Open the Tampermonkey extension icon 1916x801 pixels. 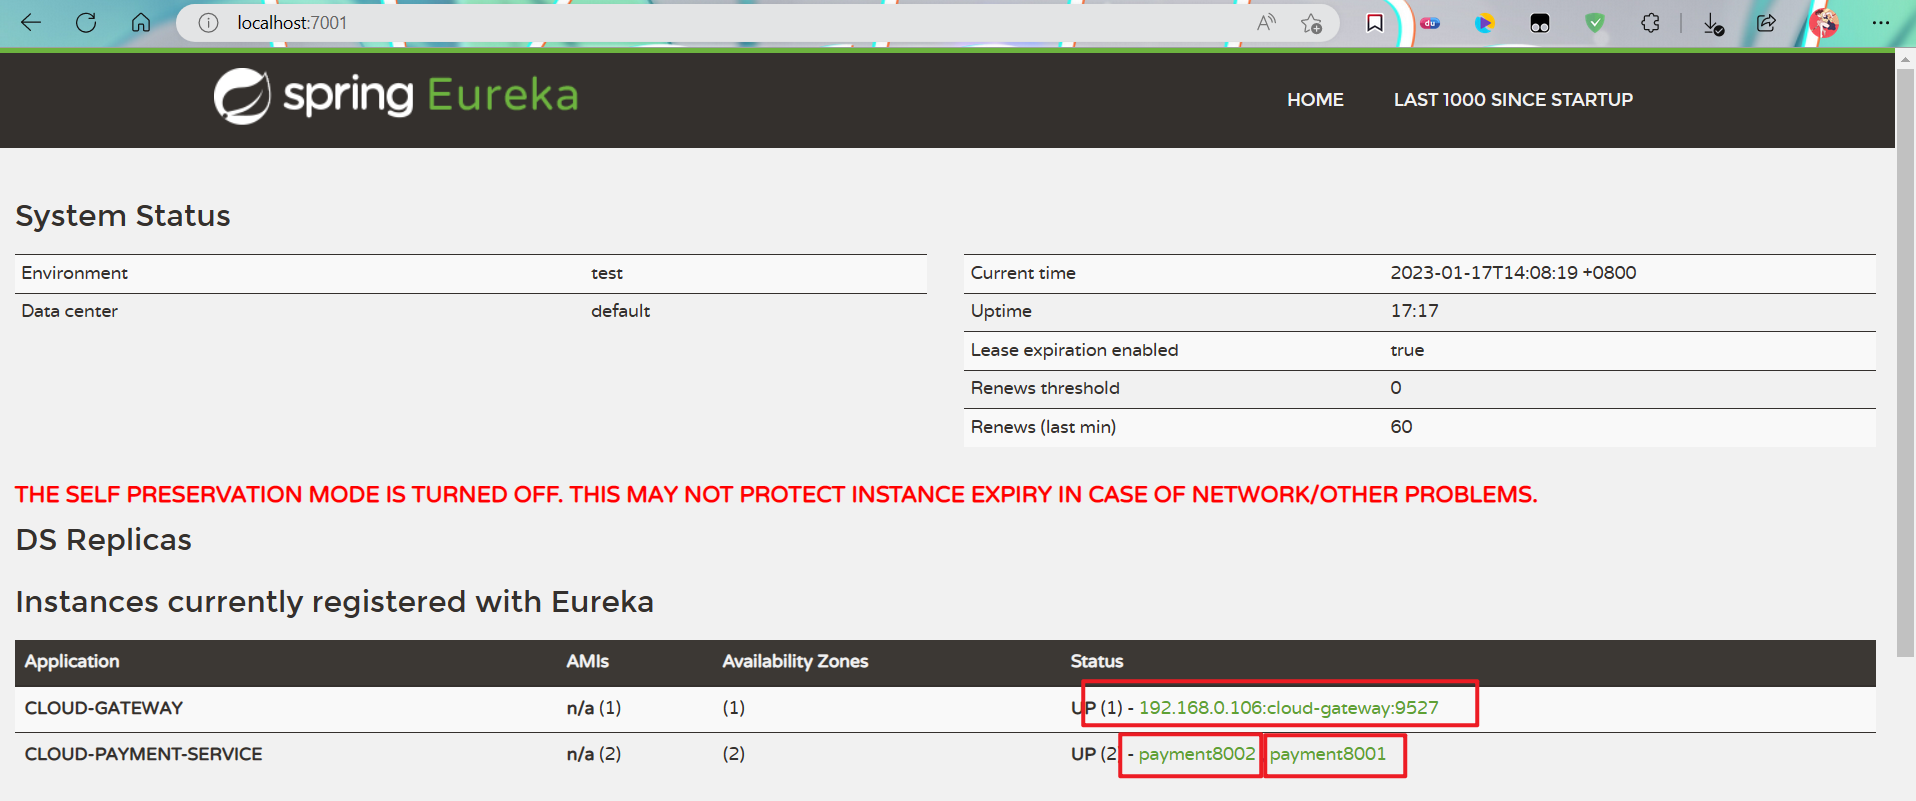click(x=1540, y=23)
